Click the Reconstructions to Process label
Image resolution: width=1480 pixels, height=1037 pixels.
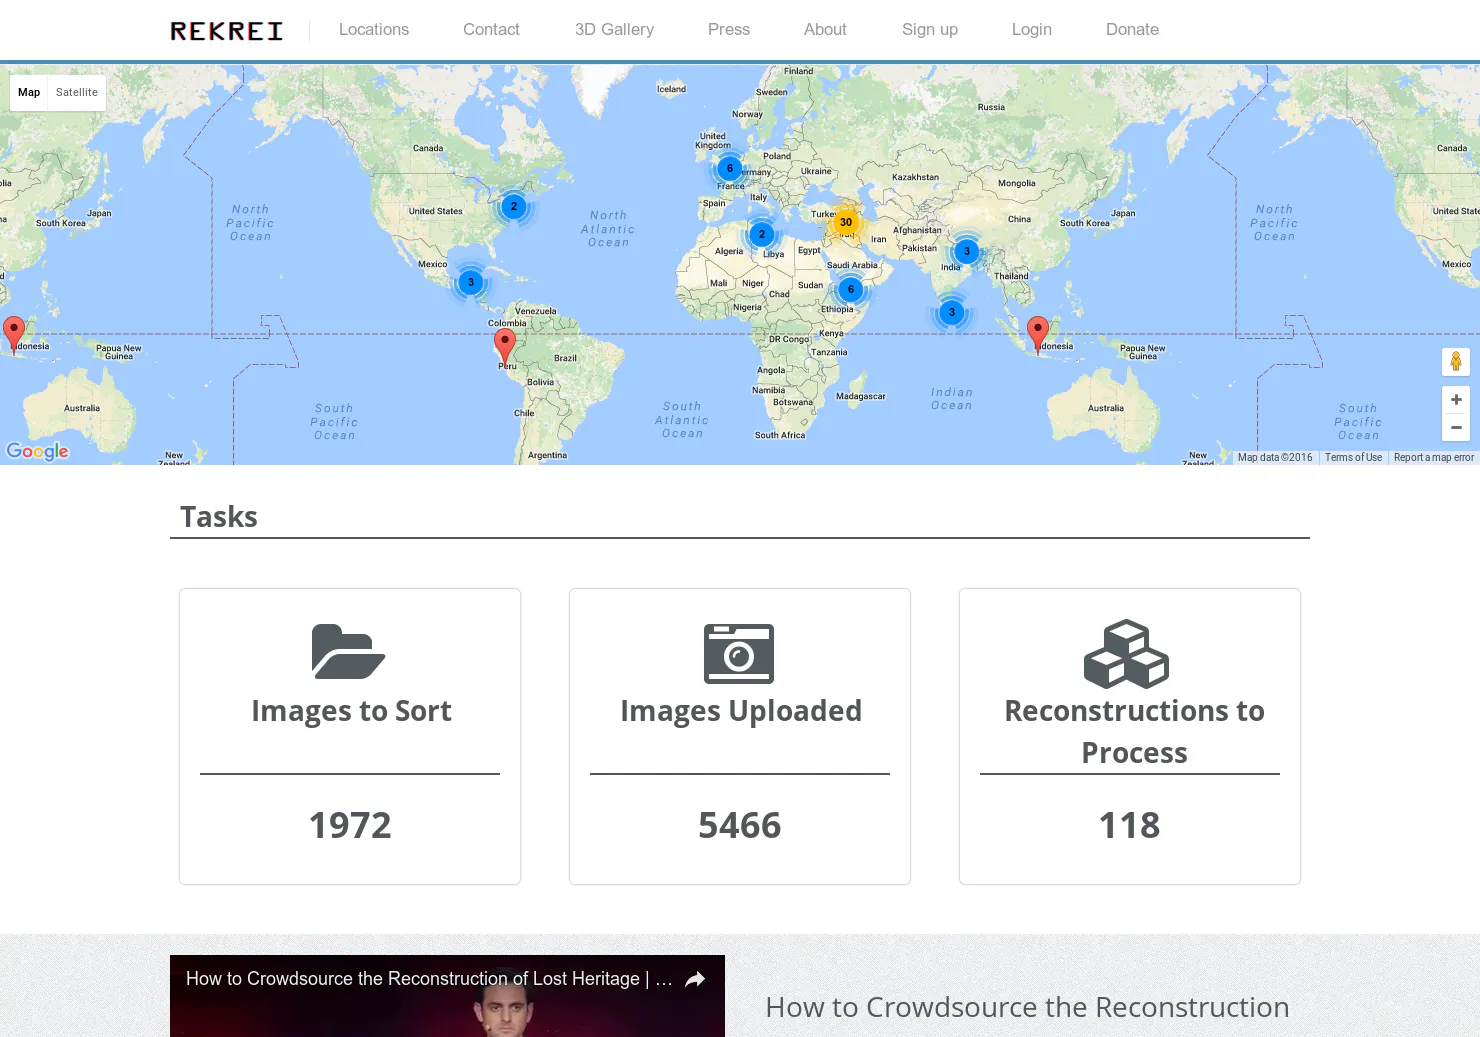pos(1134,732)
